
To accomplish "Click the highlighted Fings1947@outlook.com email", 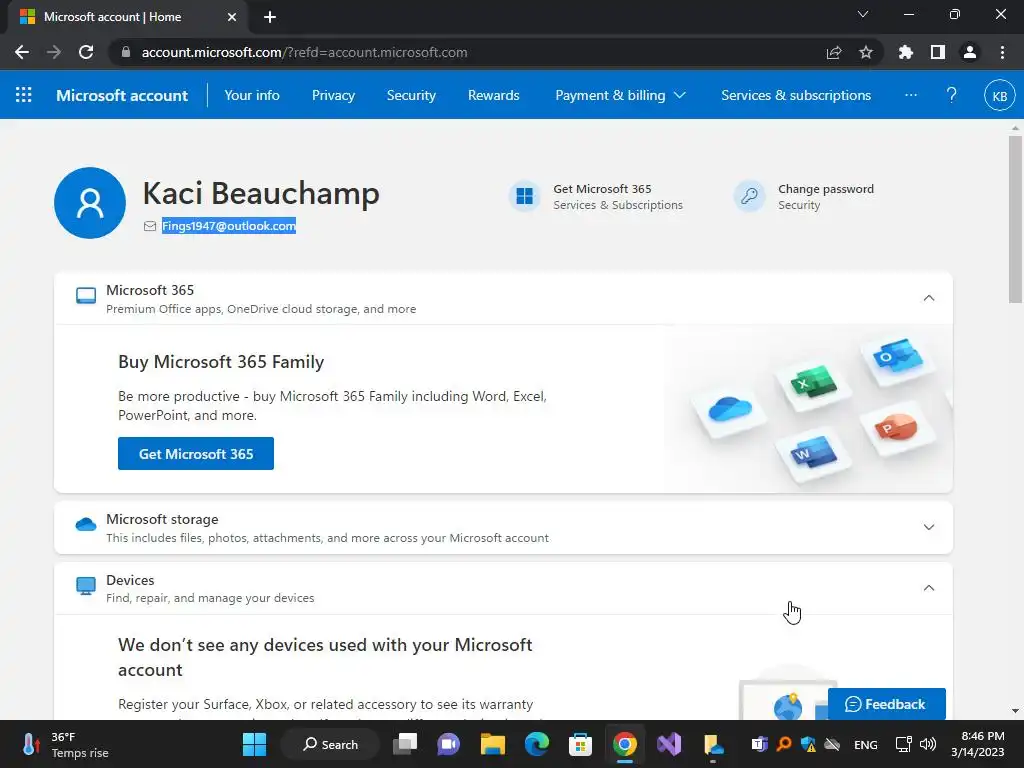I will point(229,226).
